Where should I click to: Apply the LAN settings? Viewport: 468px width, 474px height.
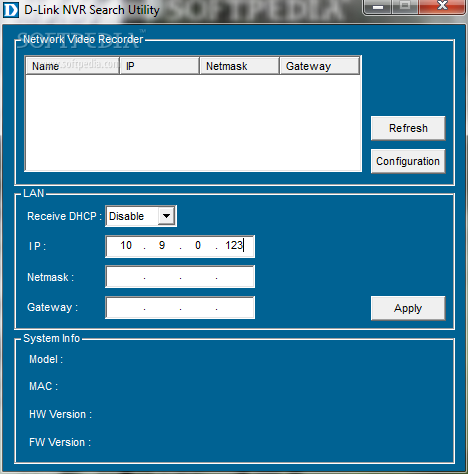point(408,308)
